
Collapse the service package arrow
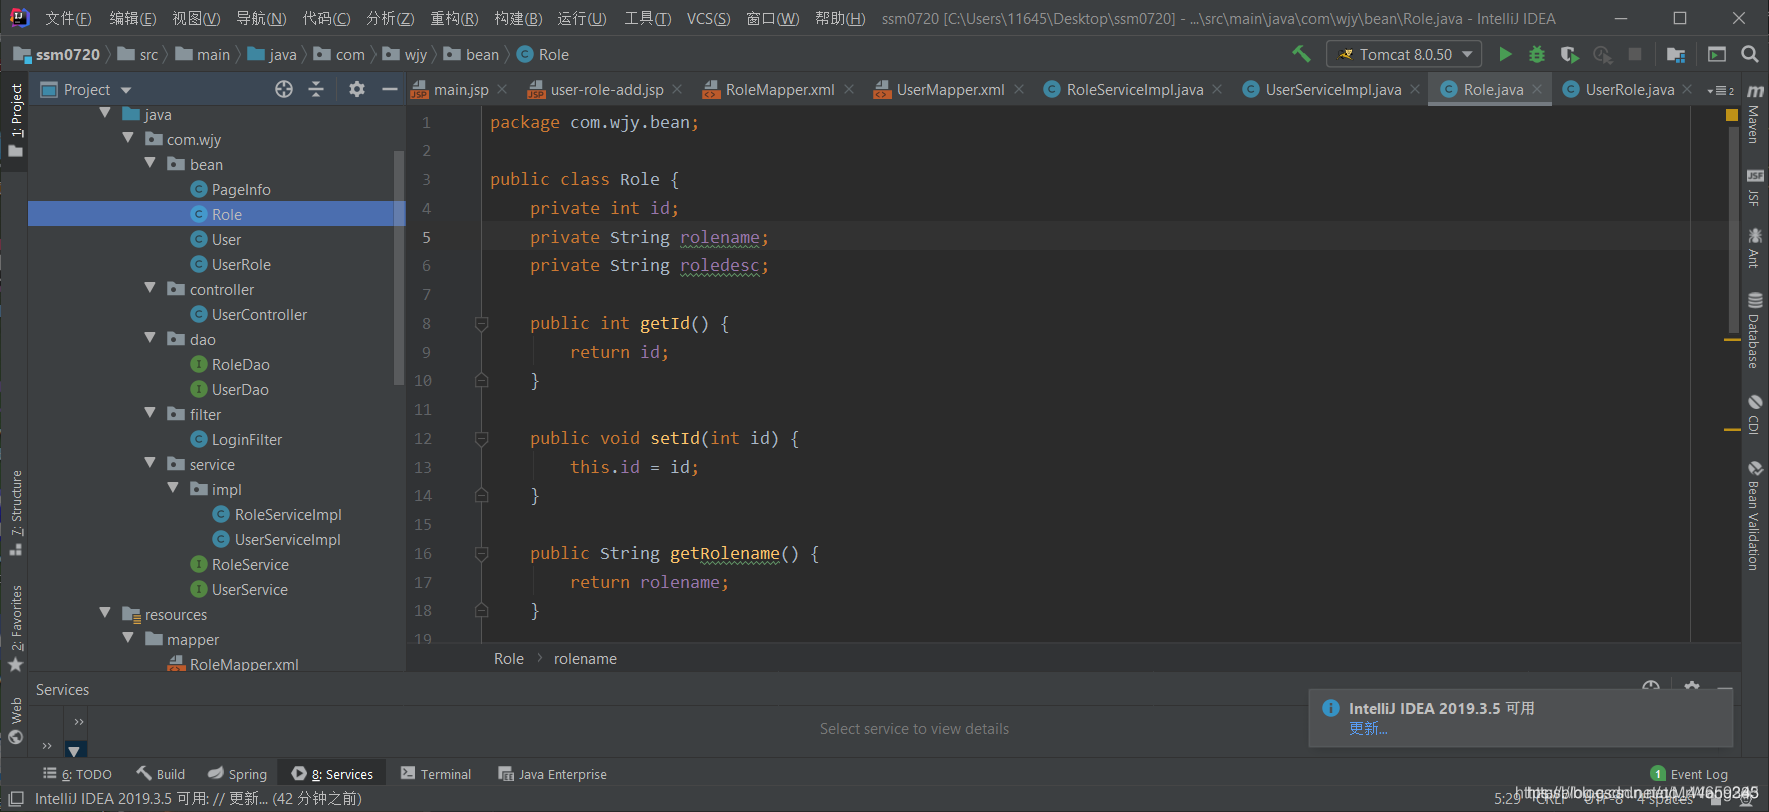coord(150,463)
